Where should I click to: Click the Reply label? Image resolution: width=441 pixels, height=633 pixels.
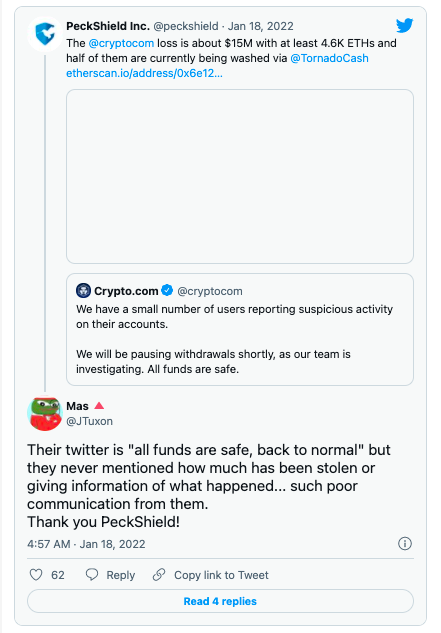[120, 575]
